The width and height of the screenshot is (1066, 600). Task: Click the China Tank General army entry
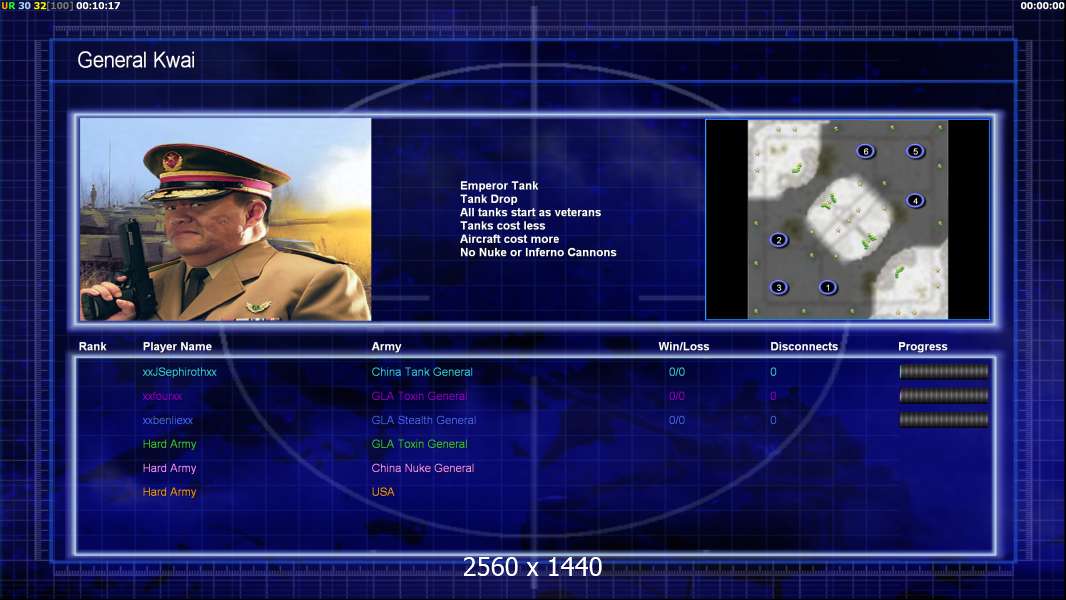(422, 372)
